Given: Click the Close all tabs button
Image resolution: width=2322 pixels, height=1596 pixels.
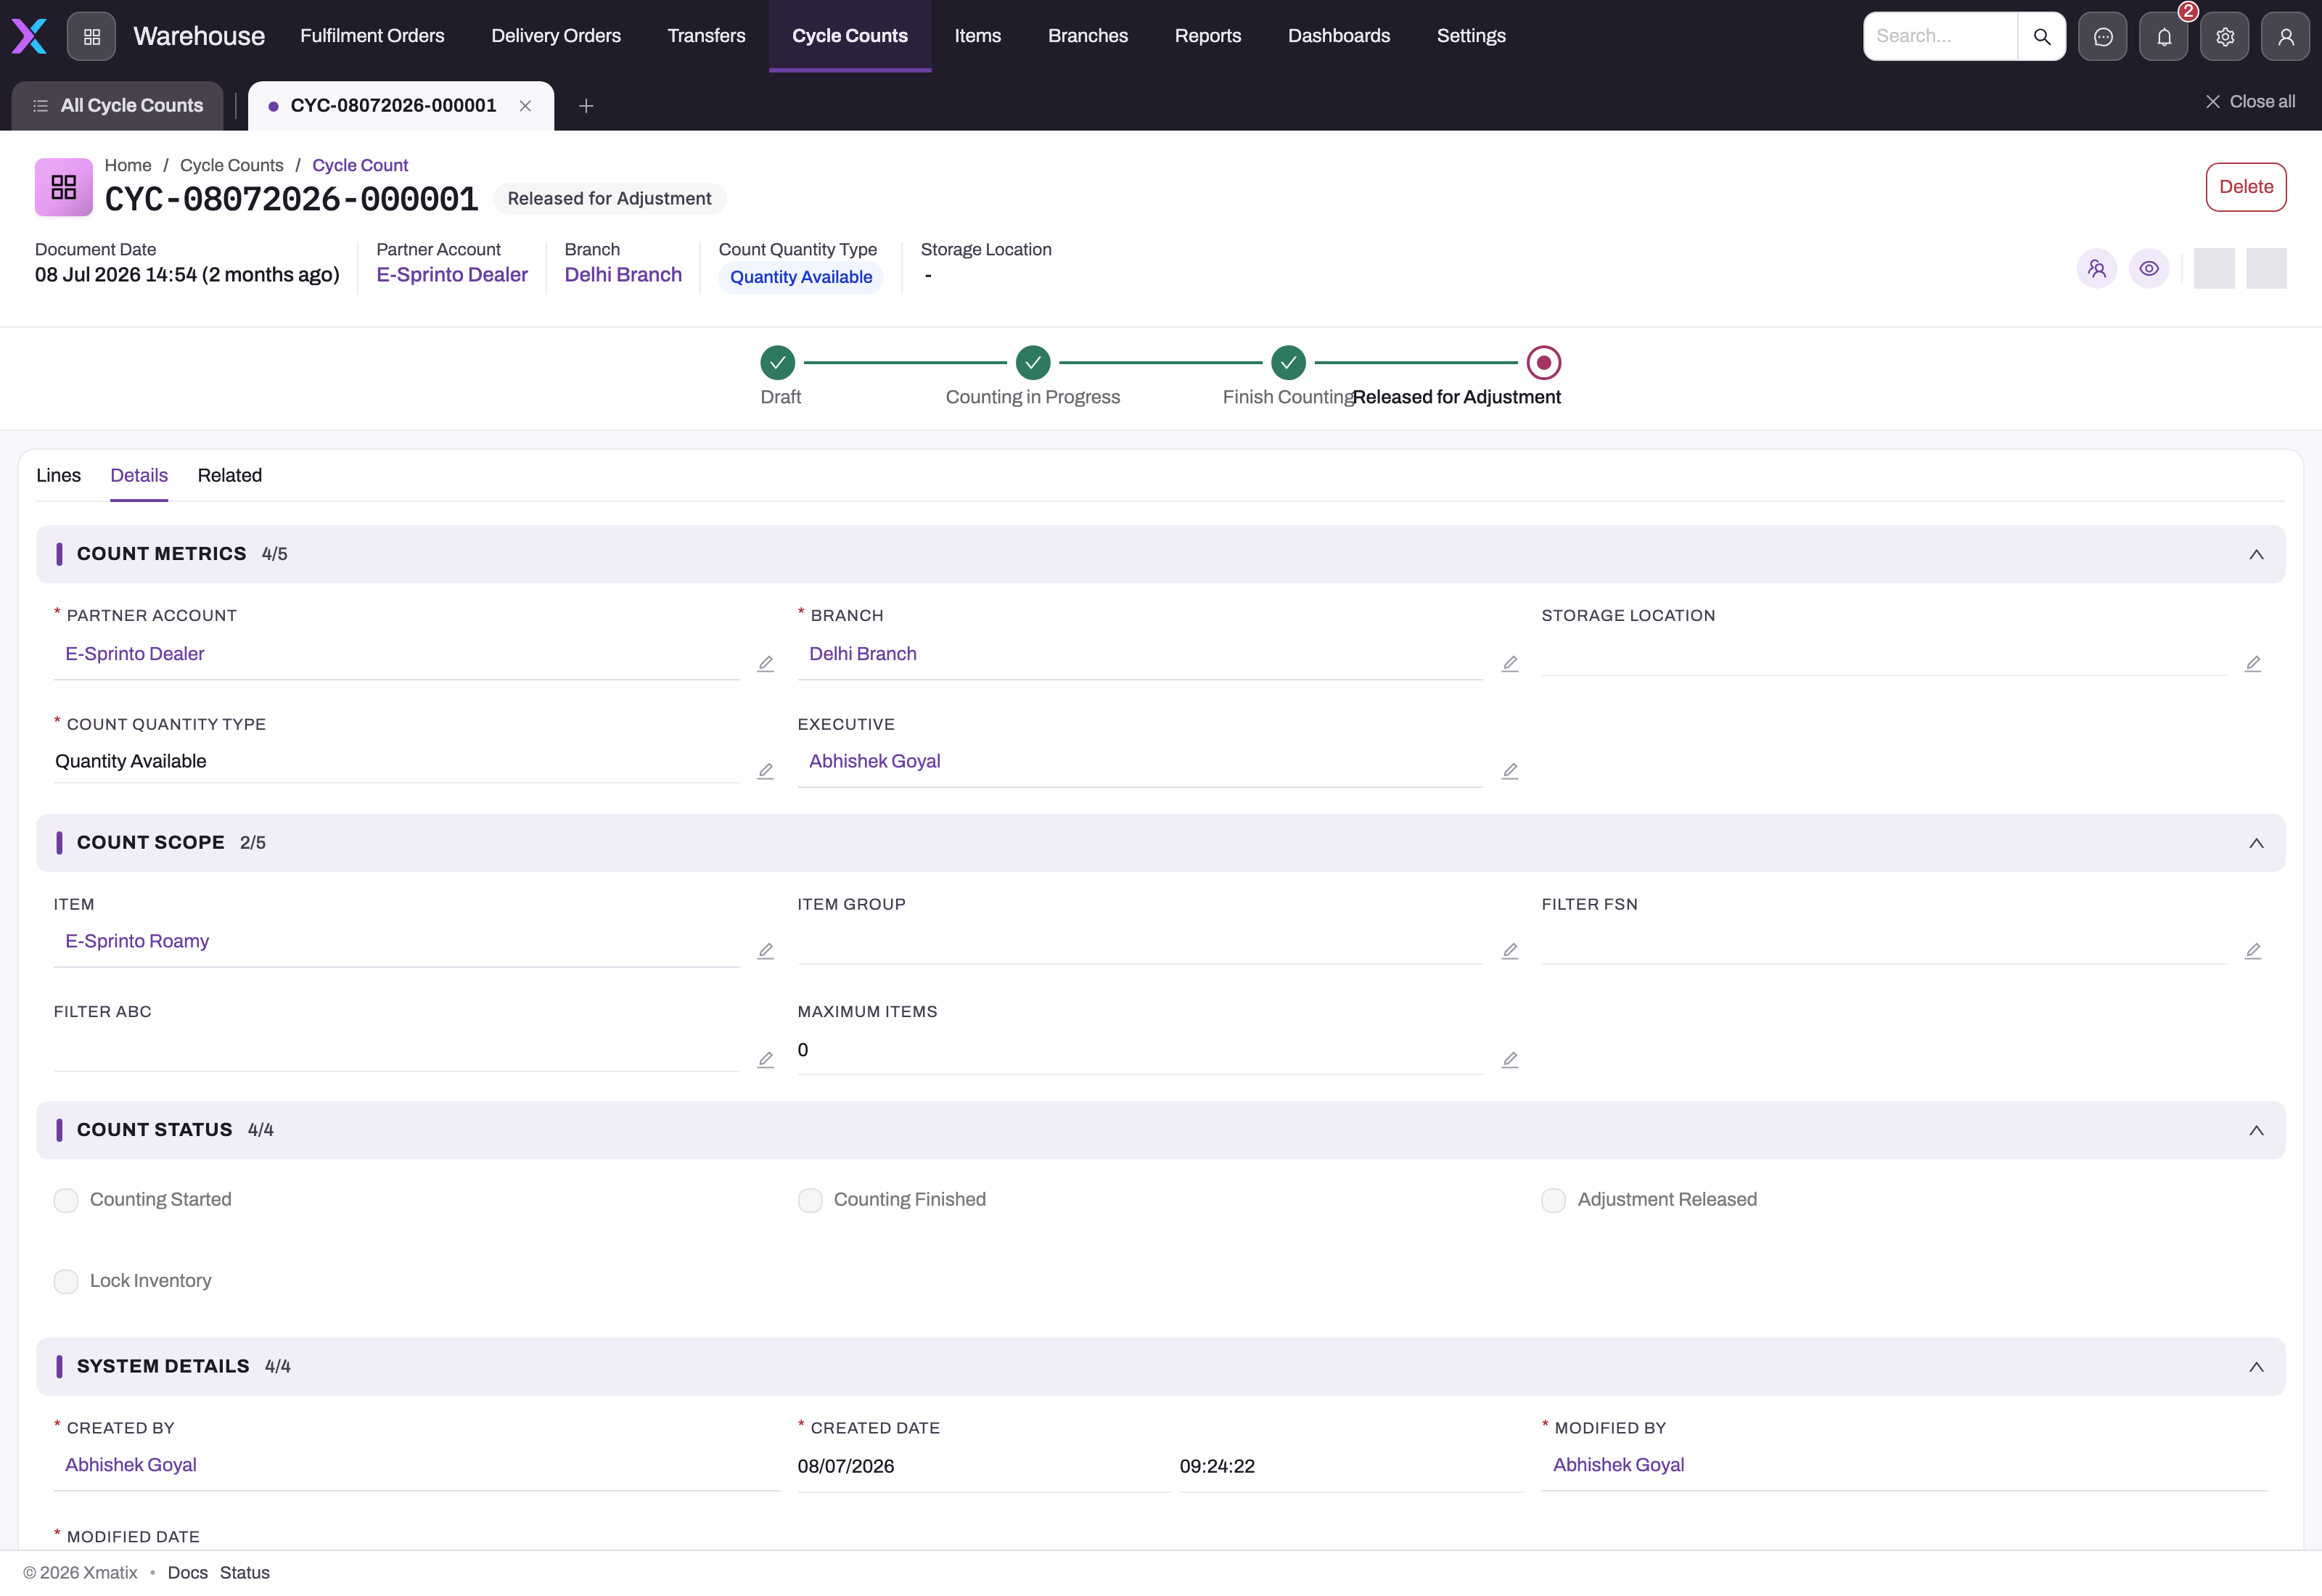Looking at the screenshot, I should (x=2251, y=102).
